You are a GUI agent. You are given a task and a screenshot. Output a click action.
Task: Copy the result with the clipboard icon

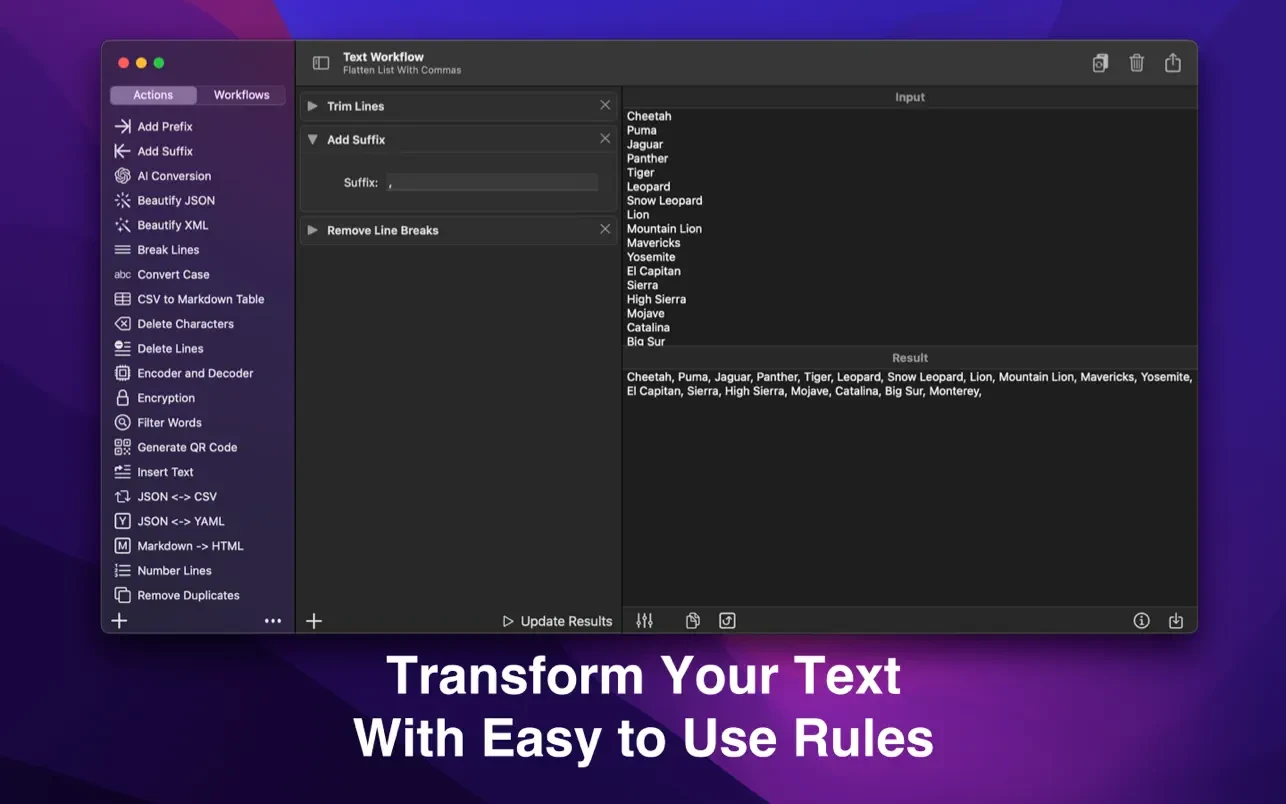[x=692, y=620]
